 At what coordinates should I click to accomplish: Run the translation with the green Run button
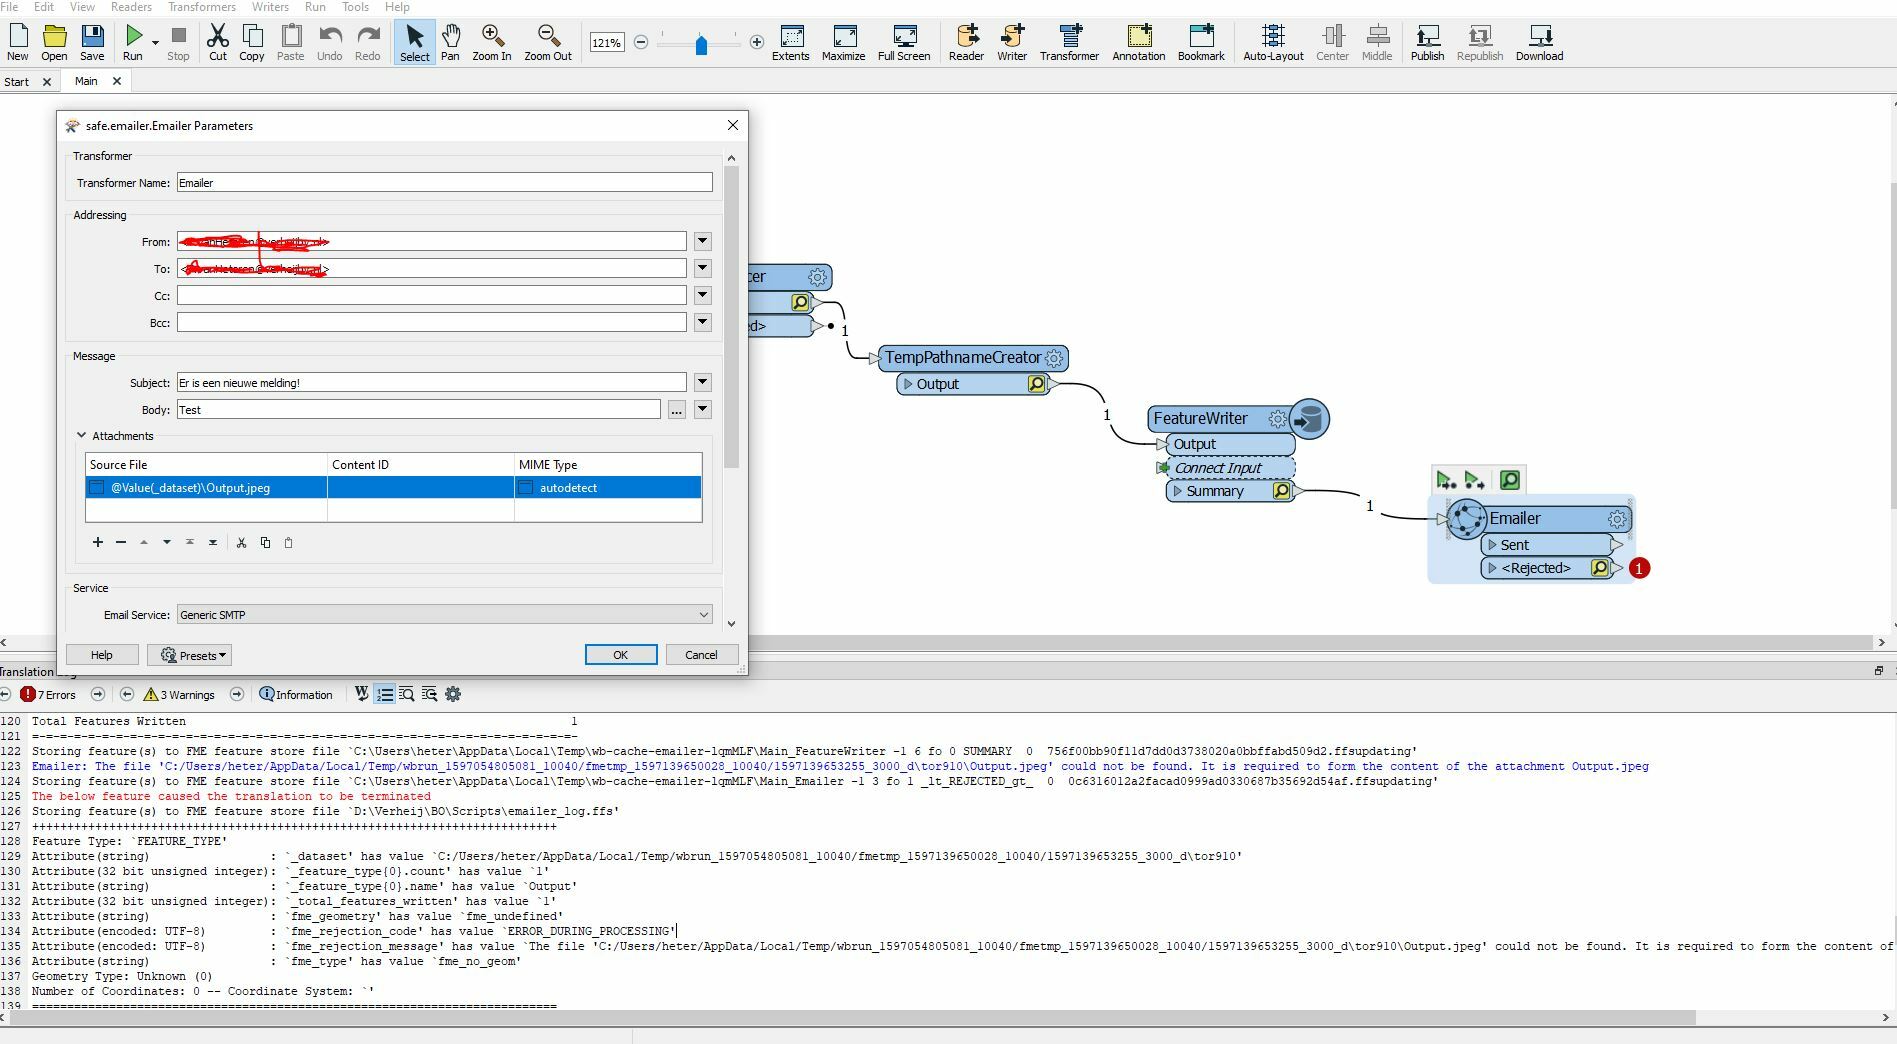click(x=133, y=41)
